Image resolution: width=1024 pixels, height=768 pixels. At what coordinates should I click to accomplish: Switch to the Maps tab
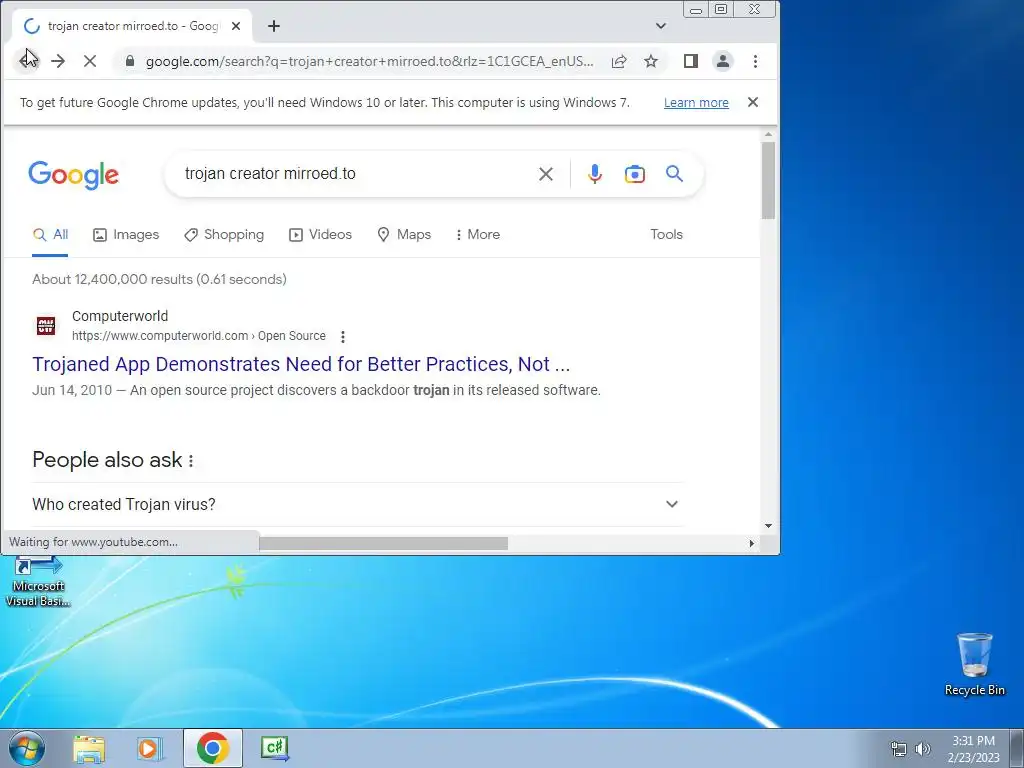click(x=404, y=234)
